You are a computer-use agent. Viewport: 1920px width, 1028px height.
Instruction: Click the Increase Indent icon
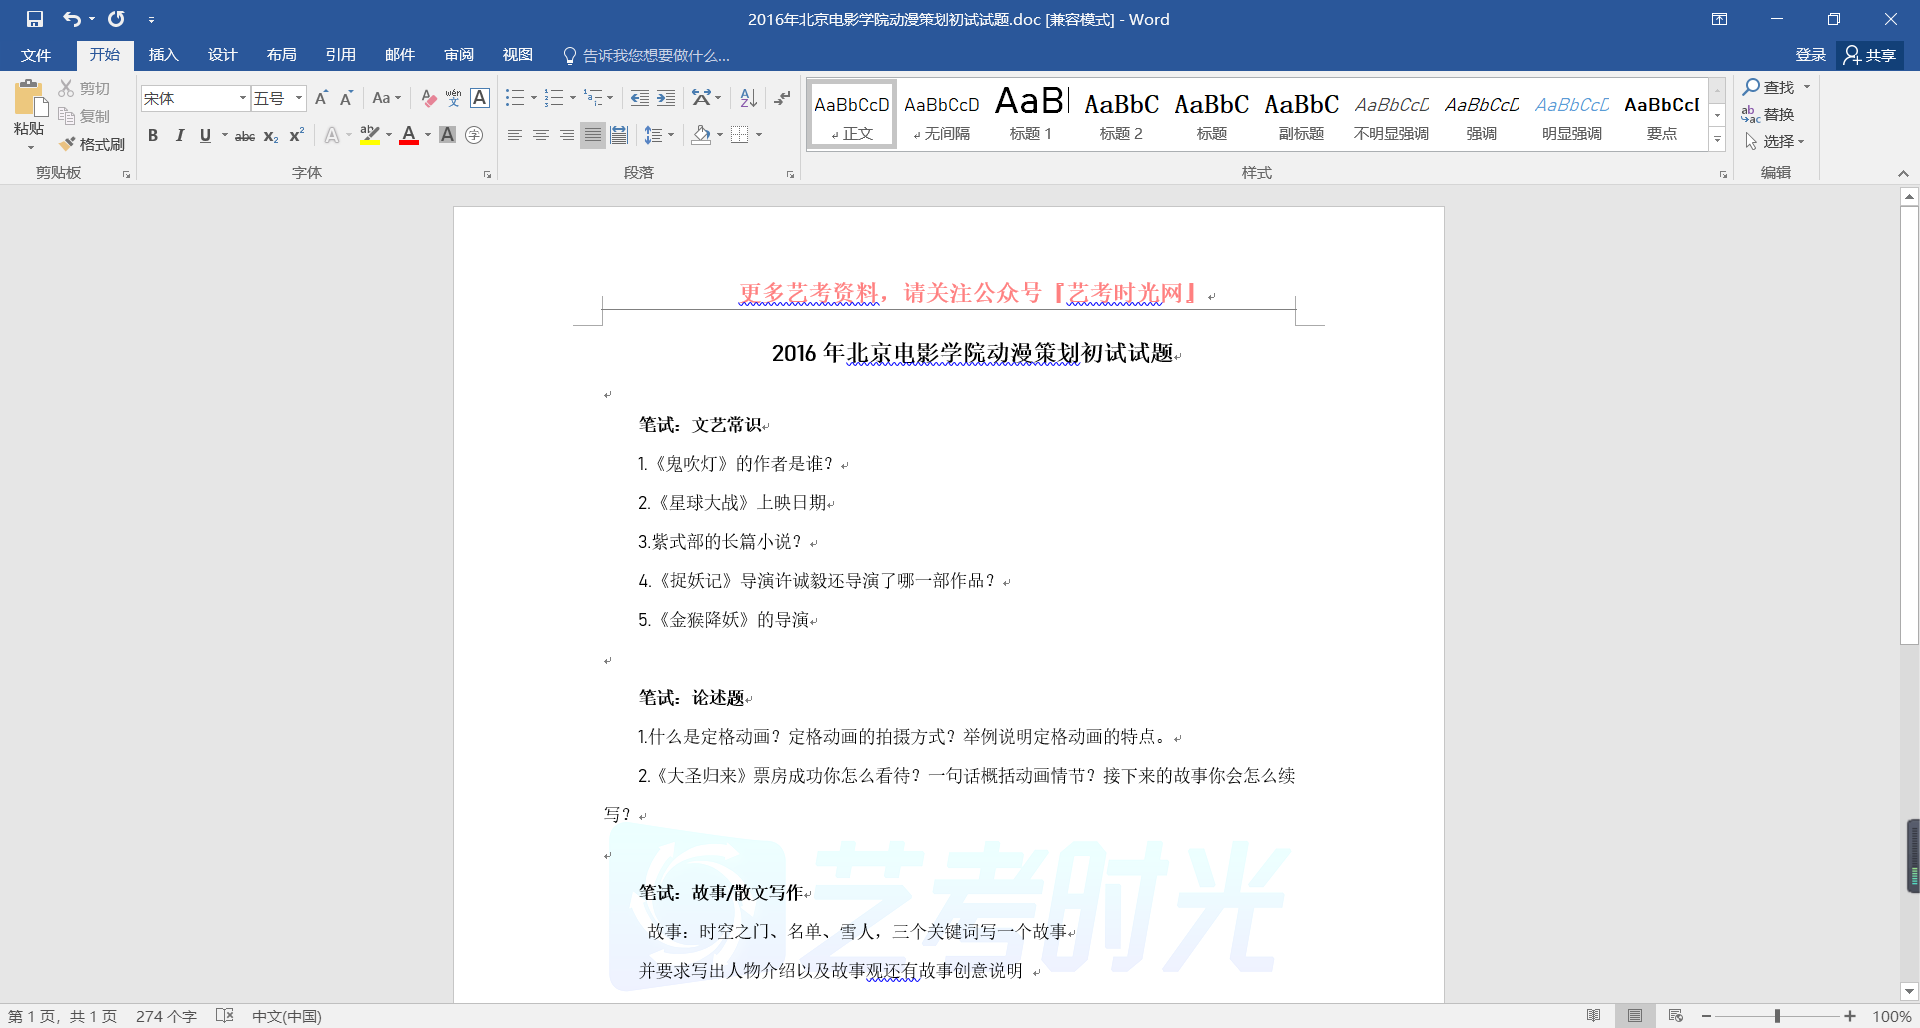click(666, 98)
